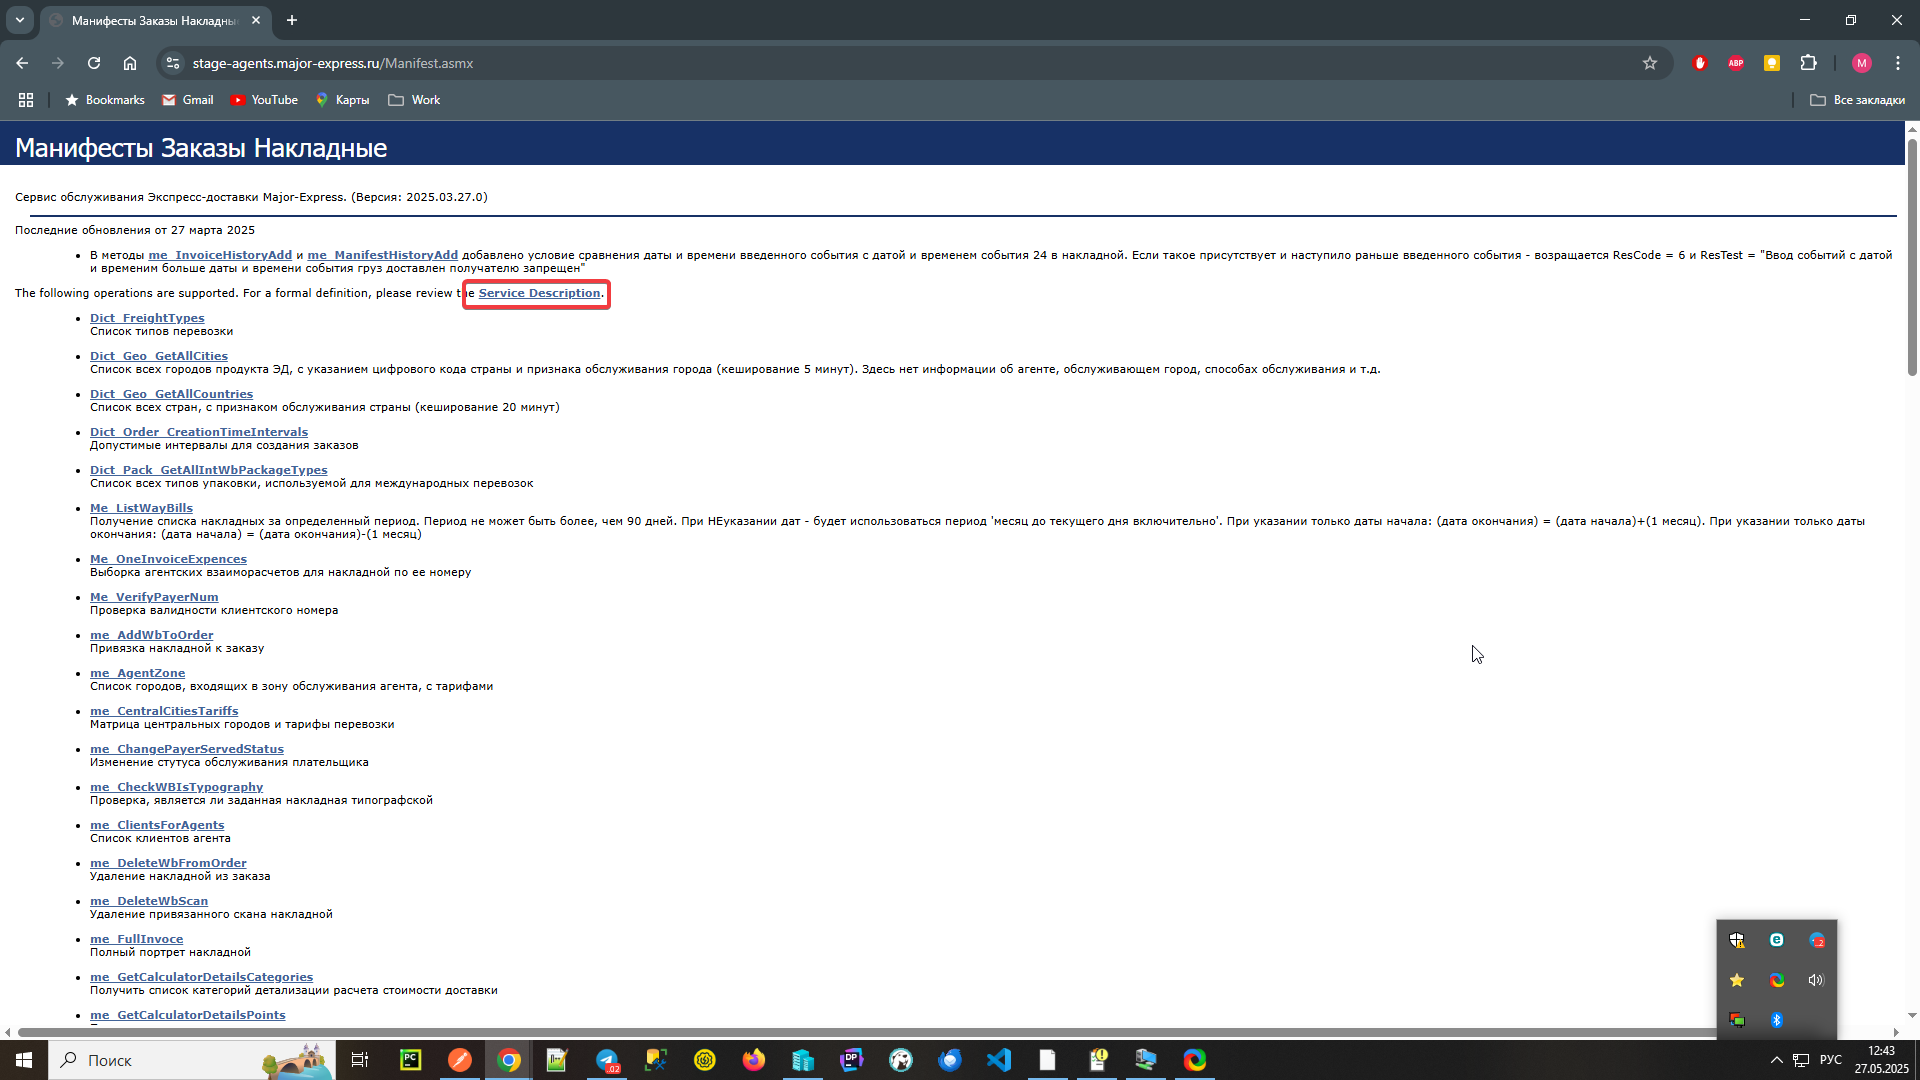
Task: Open the Service Description link
Action: pos(539,293)
